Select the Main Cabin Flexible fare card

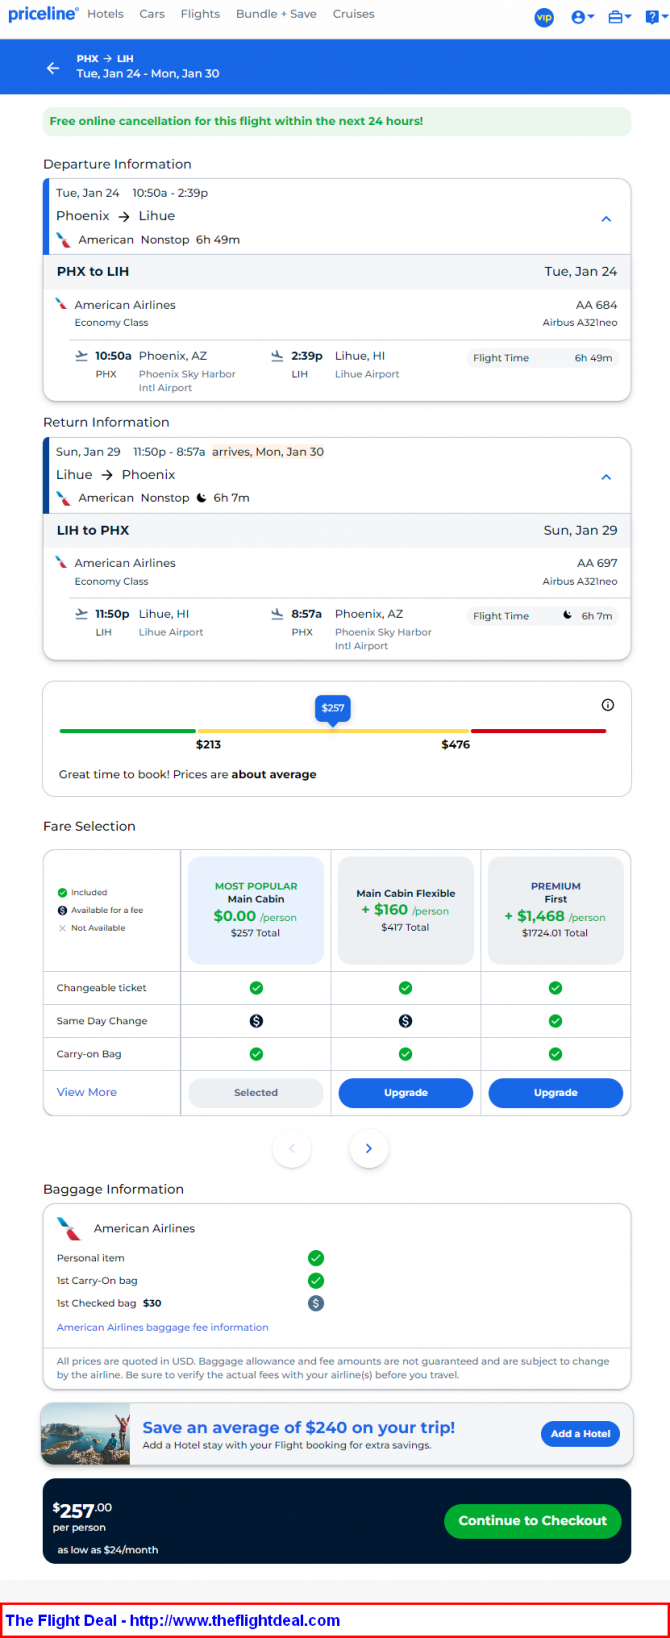(405, 910)
